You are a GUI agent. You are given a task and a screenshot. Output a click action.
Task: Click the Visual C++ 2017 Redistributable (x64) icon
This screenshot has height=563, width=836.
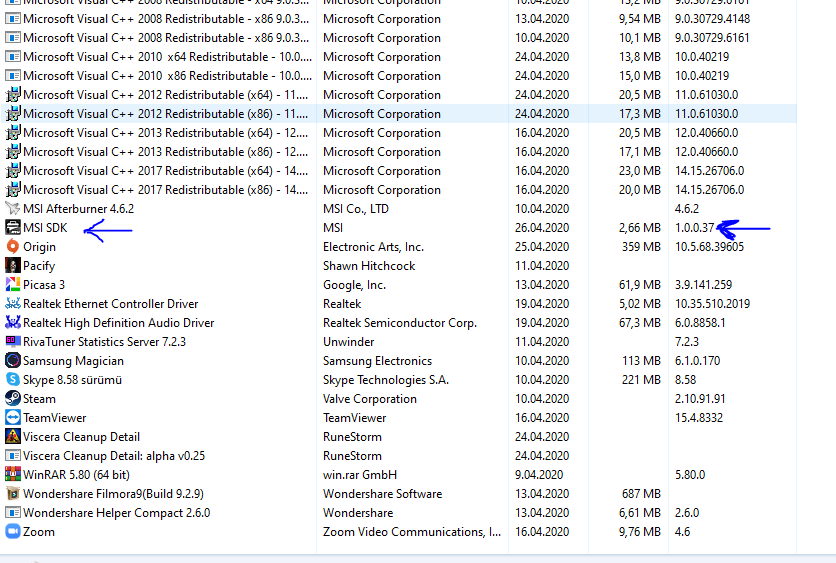click(13, 171)
